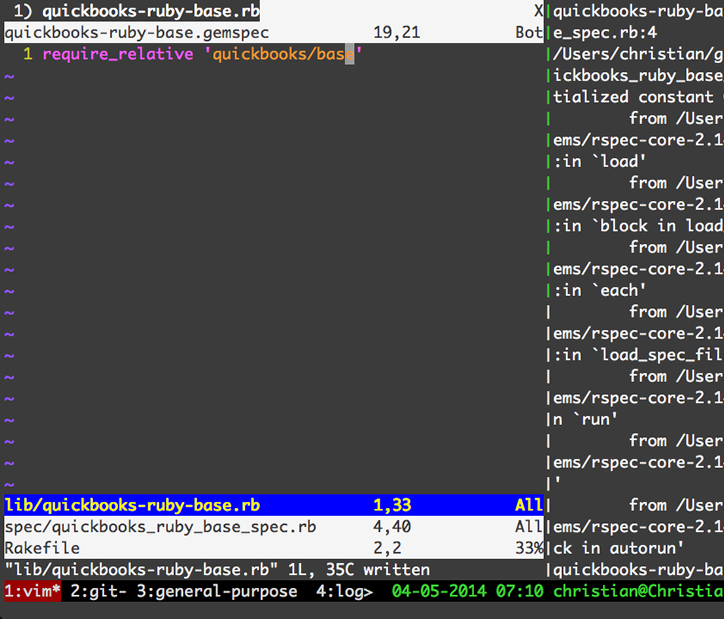The width and height of the screenshot is (724, 619).
Task: Click the '33%' scroll indicator for Rakefile
Action: click(x=529, y=548)
